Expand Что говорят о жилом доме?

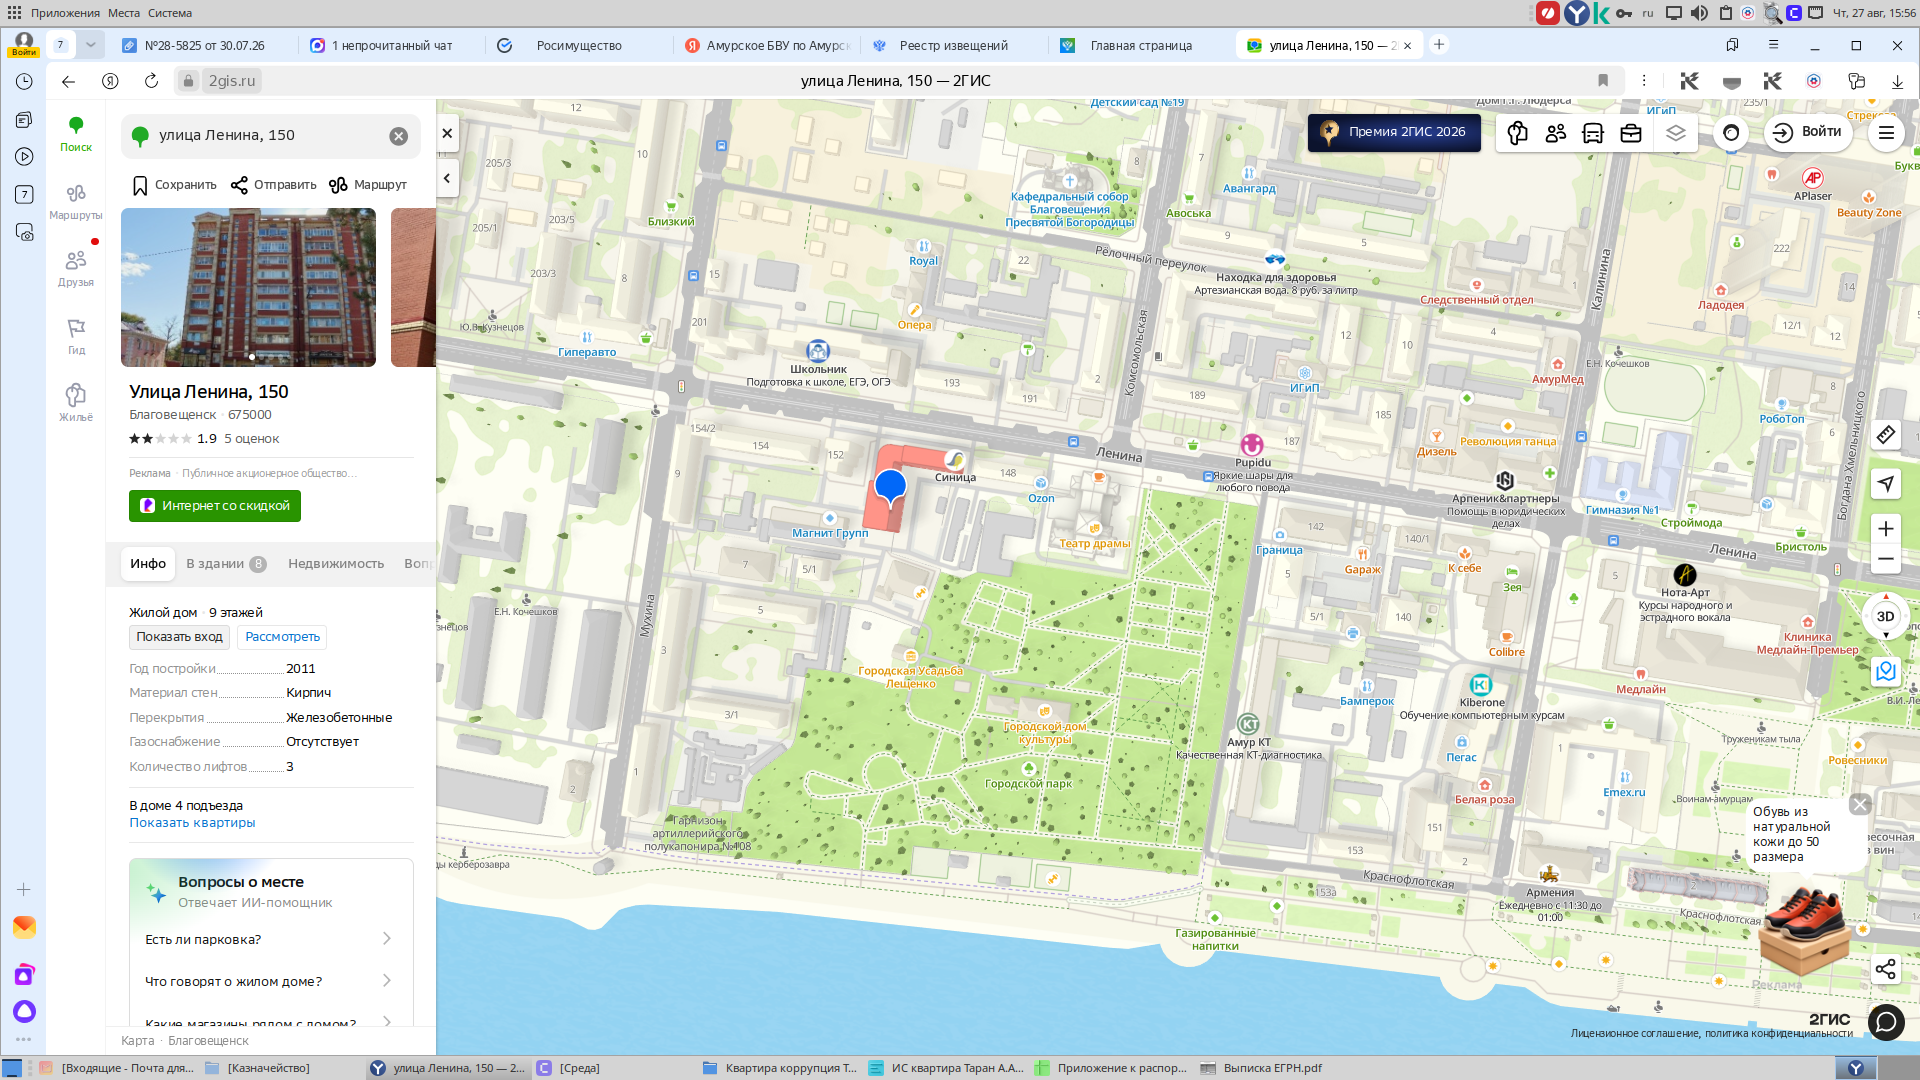pyautogui.click(x=269, y=981)
